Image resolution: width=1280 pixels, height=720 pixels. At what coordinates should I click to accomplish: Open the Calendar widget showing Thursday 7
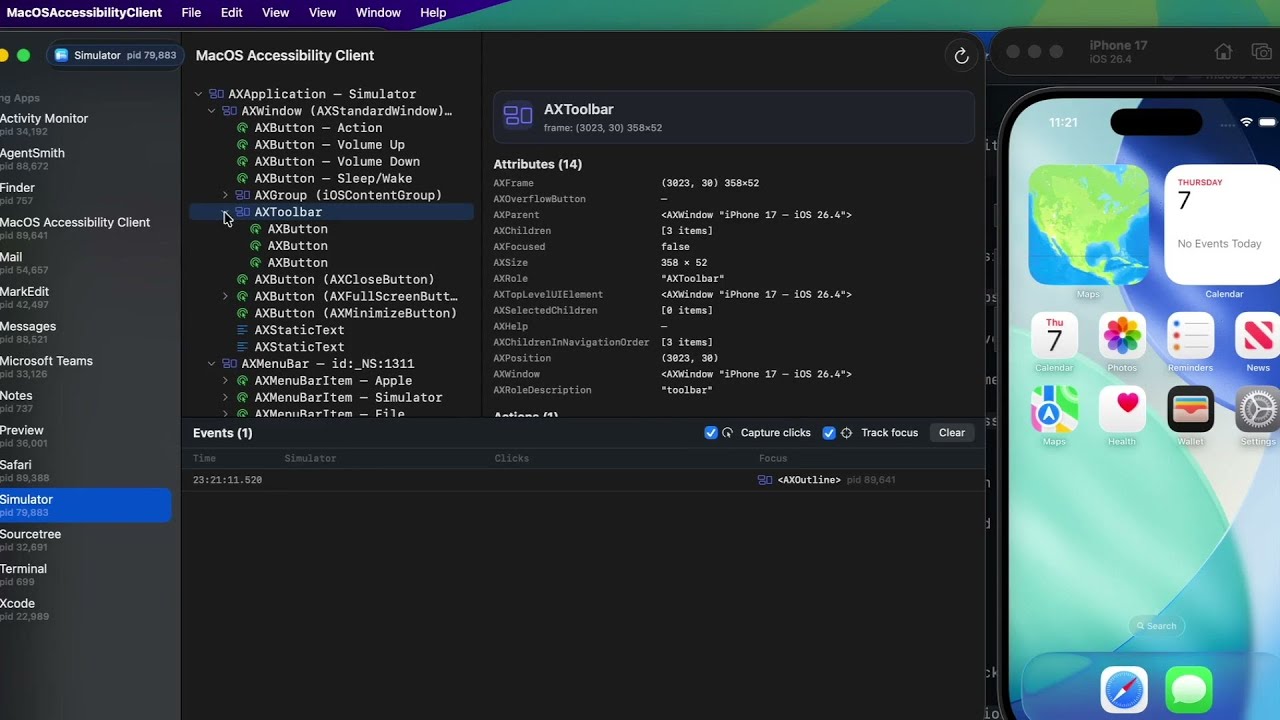click(x=1223, y=225)
